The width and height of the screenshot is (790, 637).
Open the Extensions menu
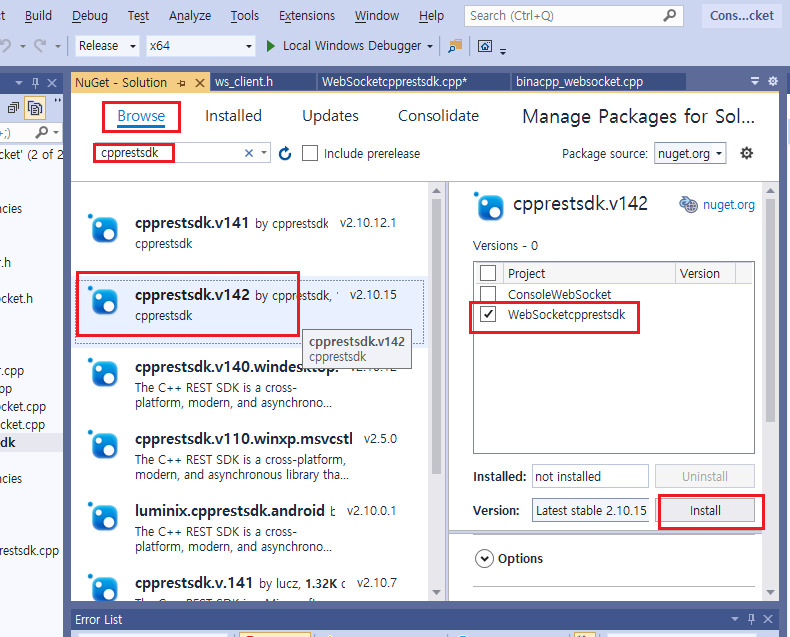click(x=307, y=16)
